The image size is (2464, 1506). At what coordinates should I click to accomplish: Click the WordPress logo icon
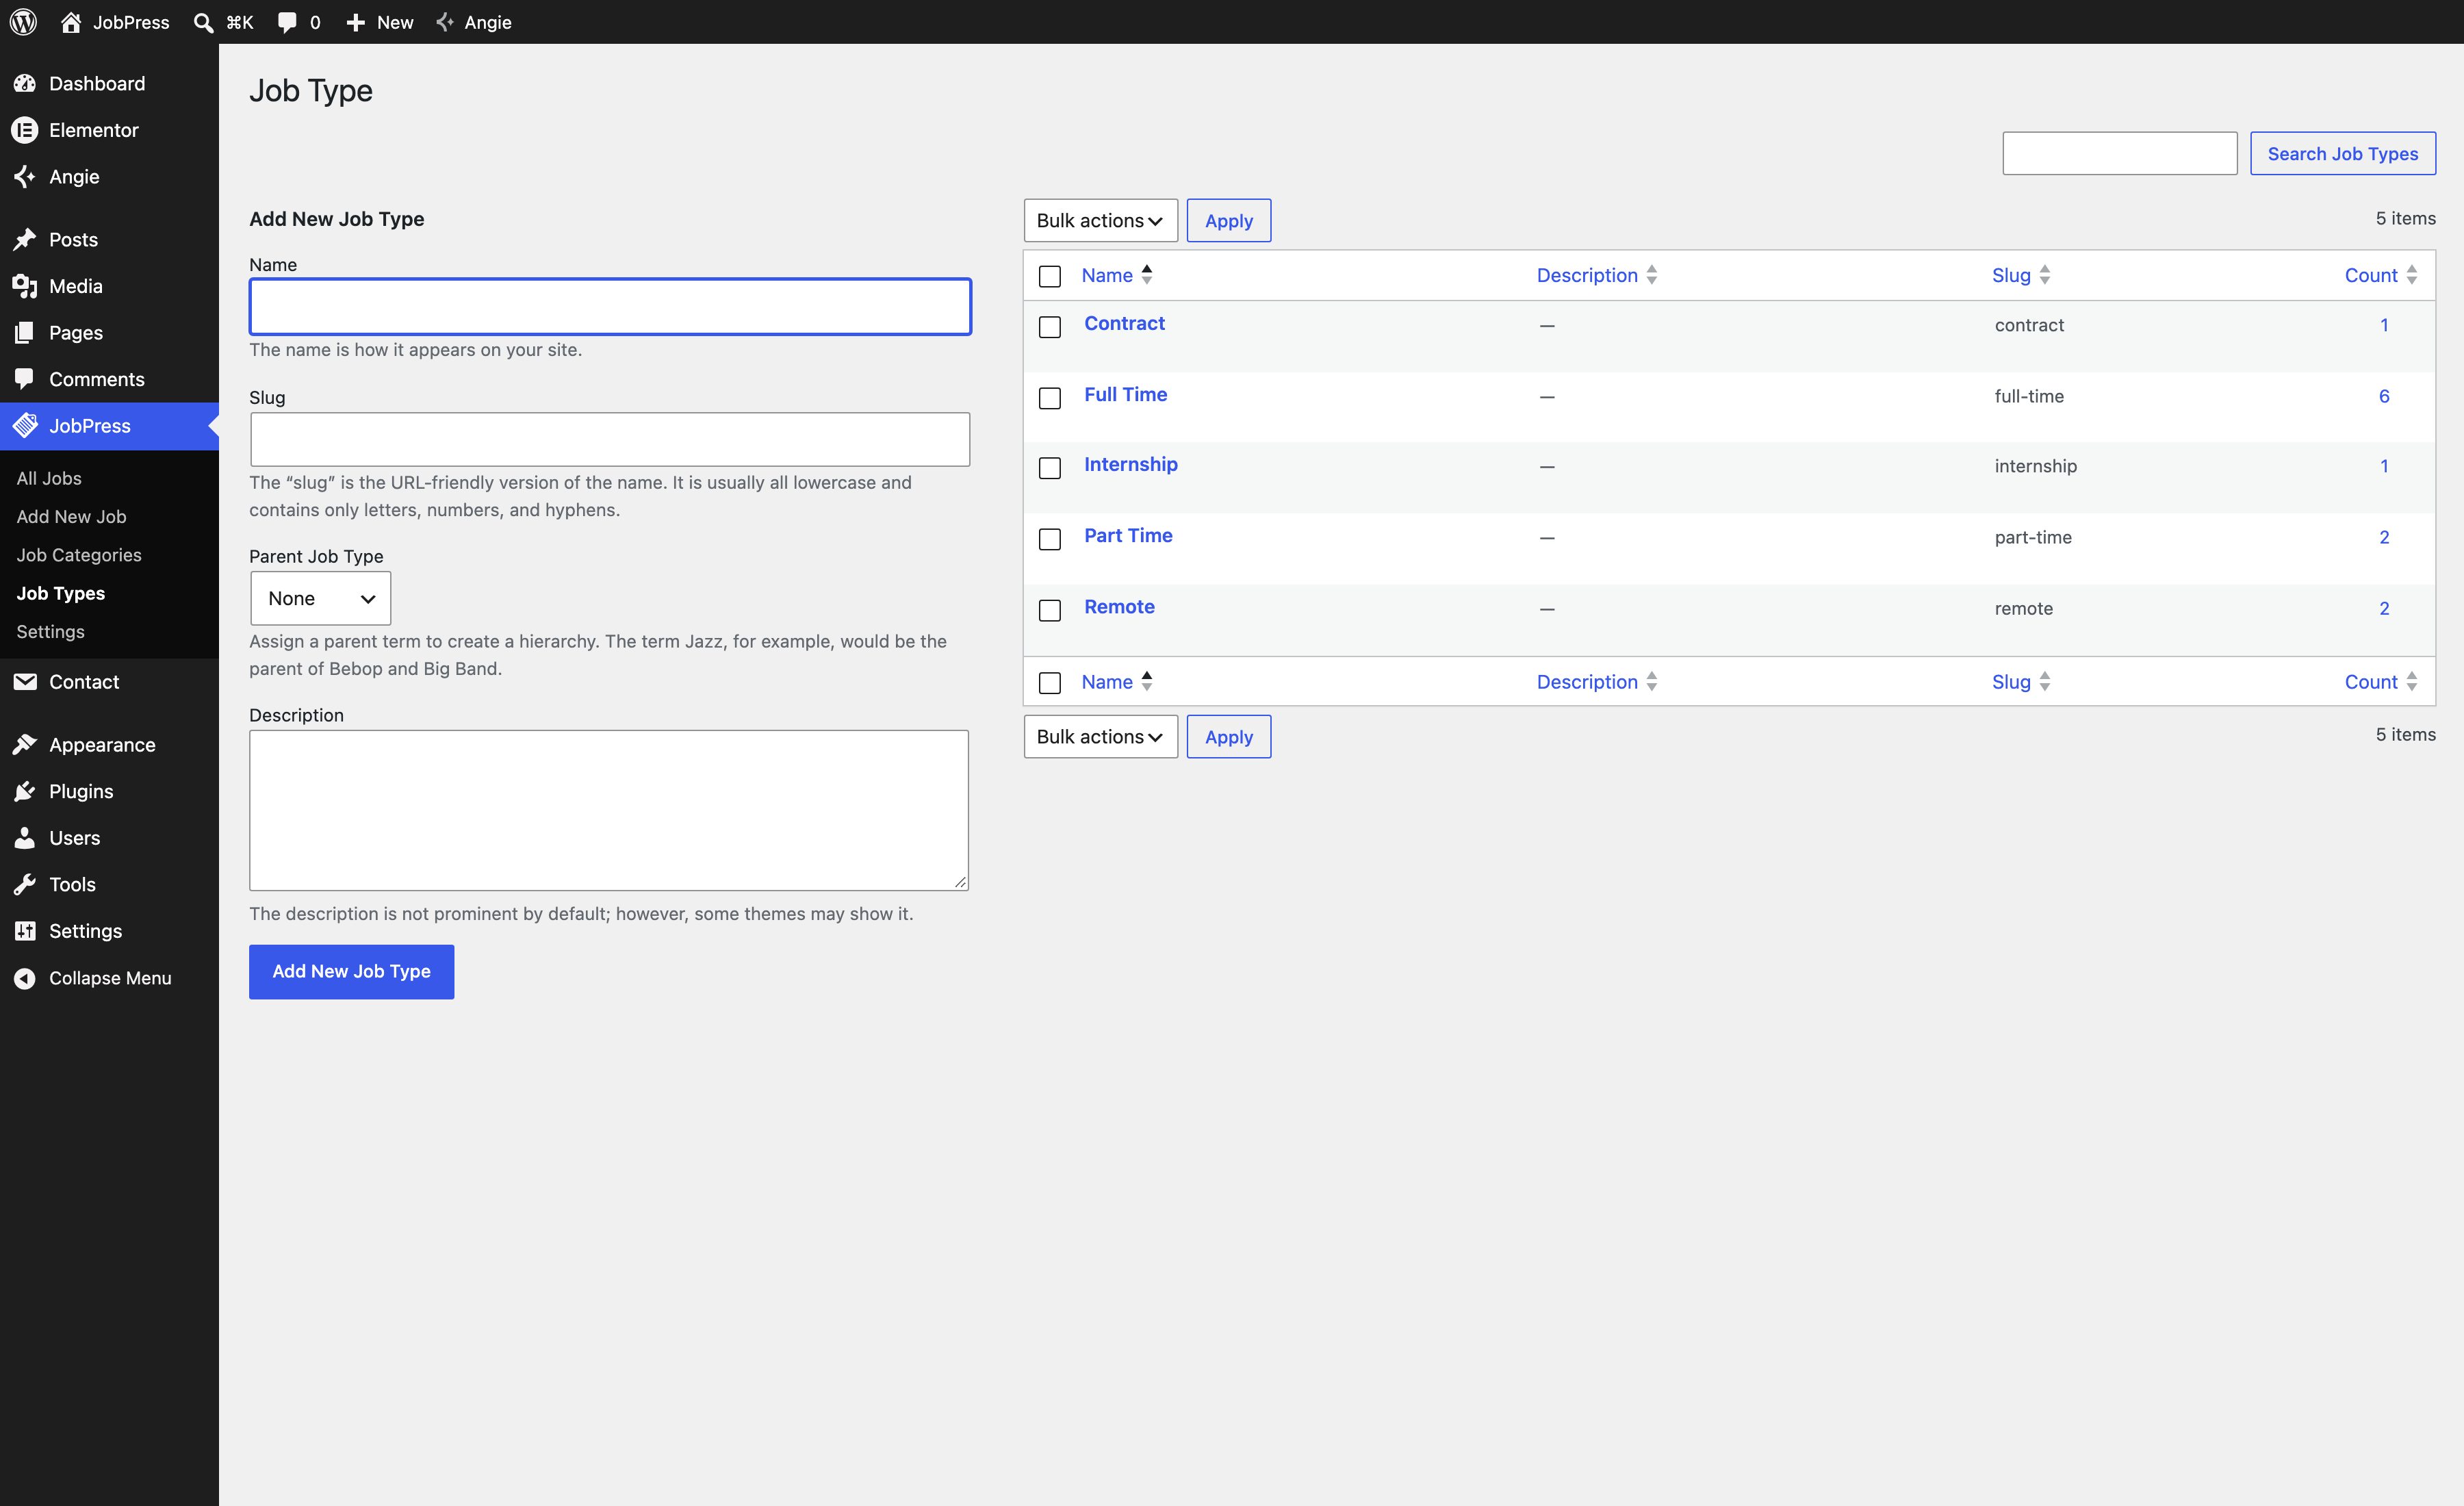coord(23,22)
